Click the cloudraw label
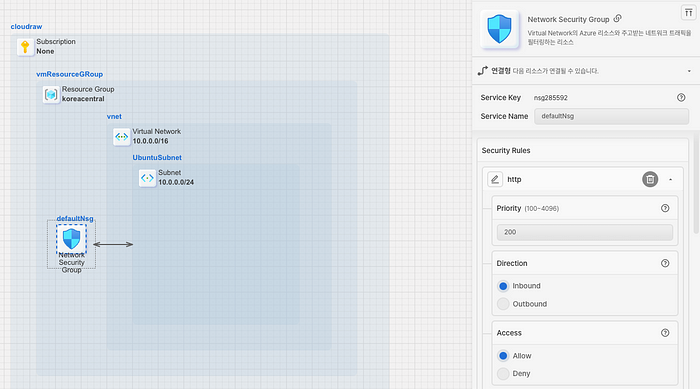 26,27
